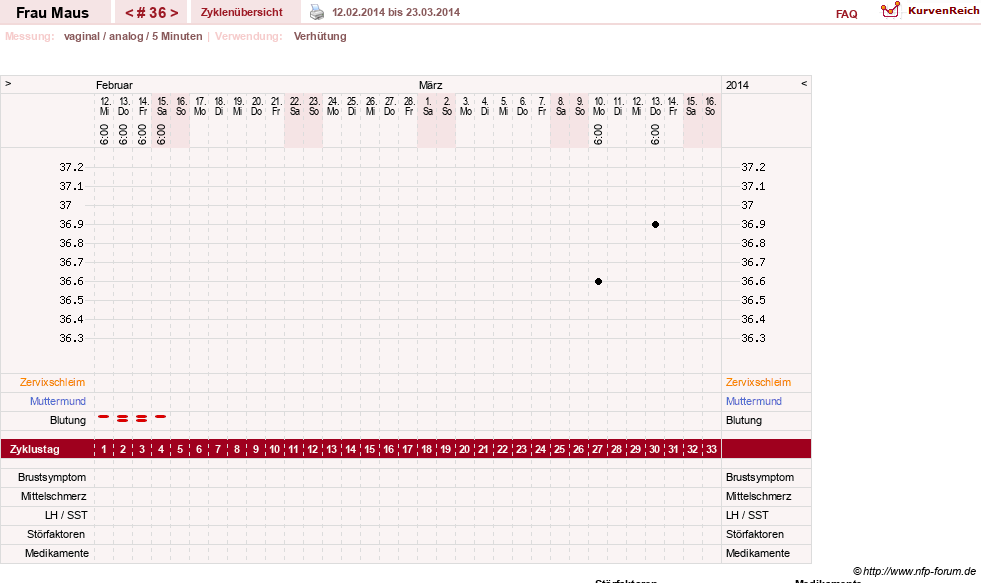This screenshot has height=583, width=981.
Task: Click the date header 10. Mo
Action: tap(599, 106)
